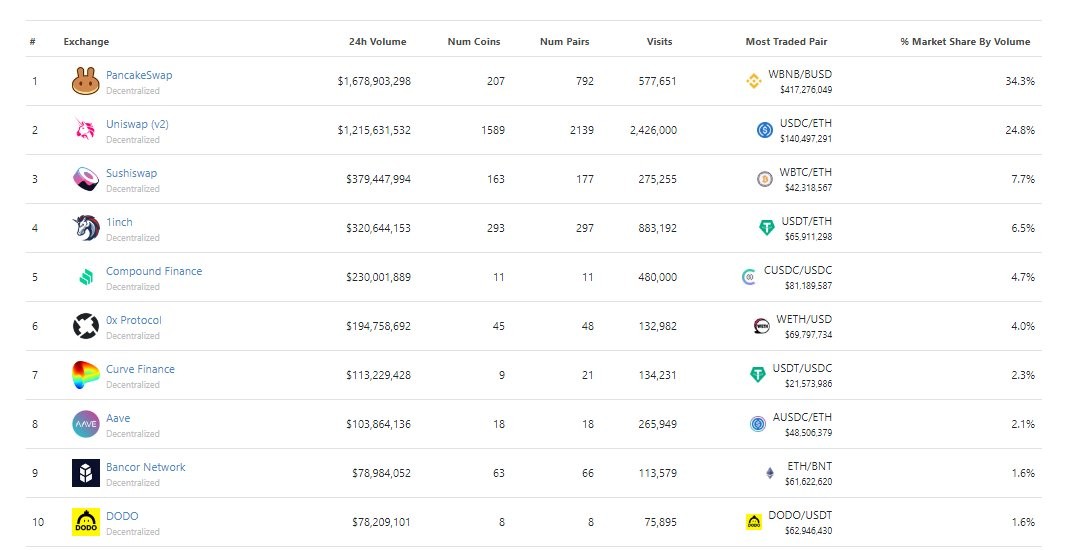Click the DODO/USDT pair icon
Image resolution: width=1085 pixels, height=550 pixels.
(x=754, y=522)
